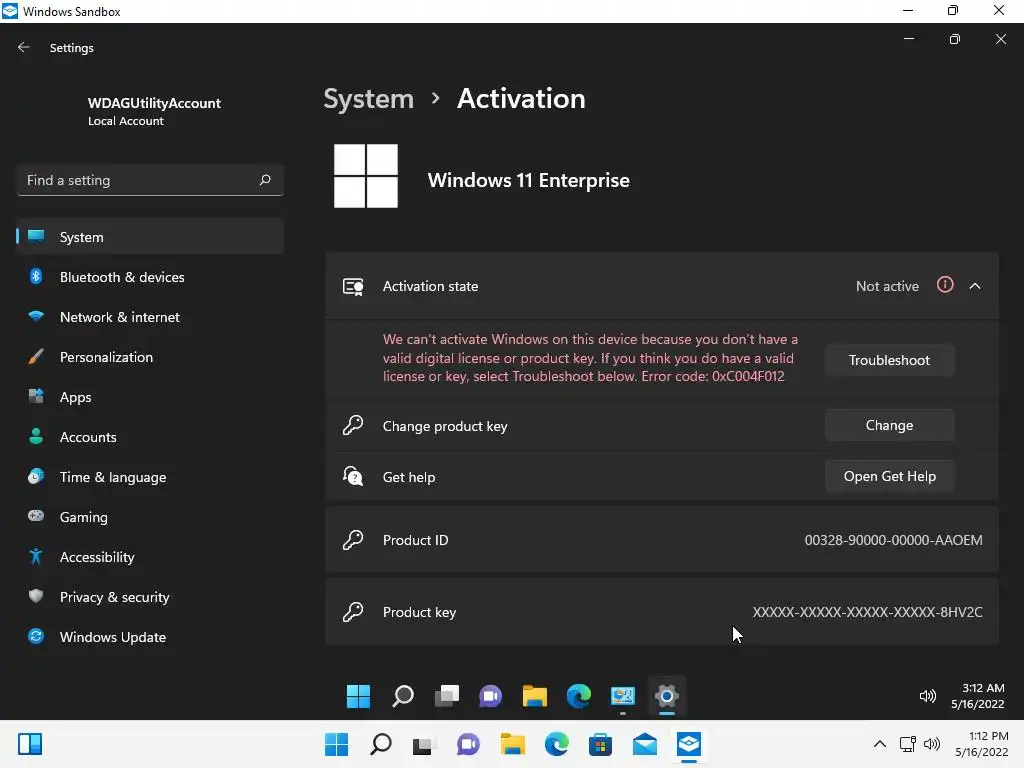Viewport: 1024px width, 768px height.
Task: Open Network & internet settings
Action: point(150,317)
